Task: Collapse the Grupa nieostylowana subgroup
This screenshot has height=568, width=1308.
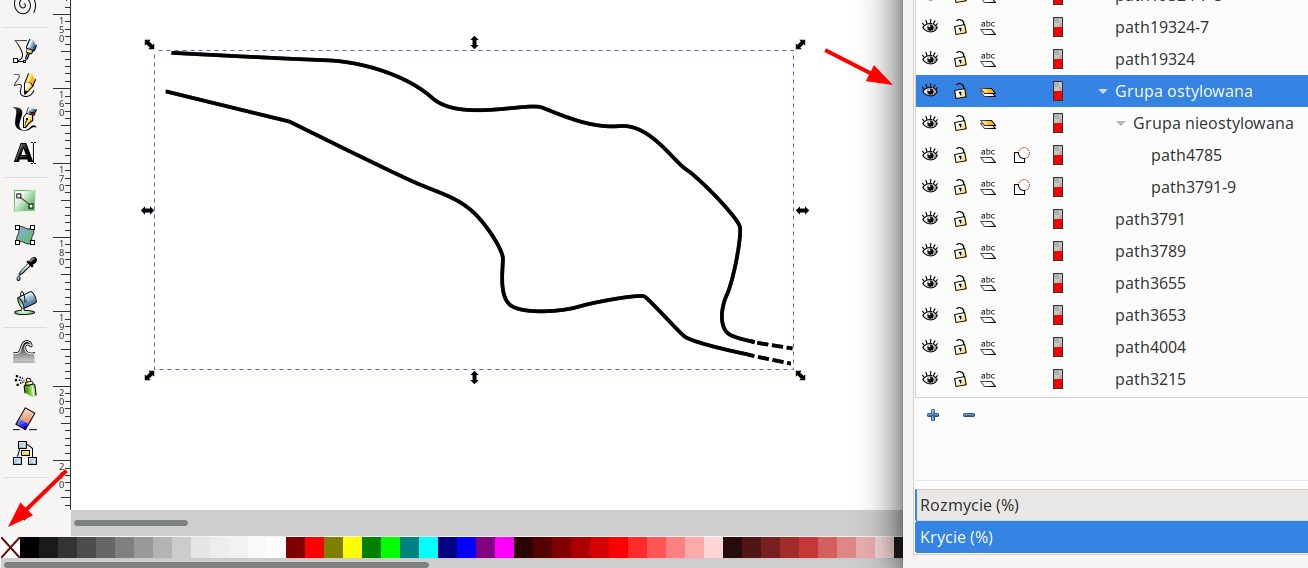Action: [x=1121, y=123]
